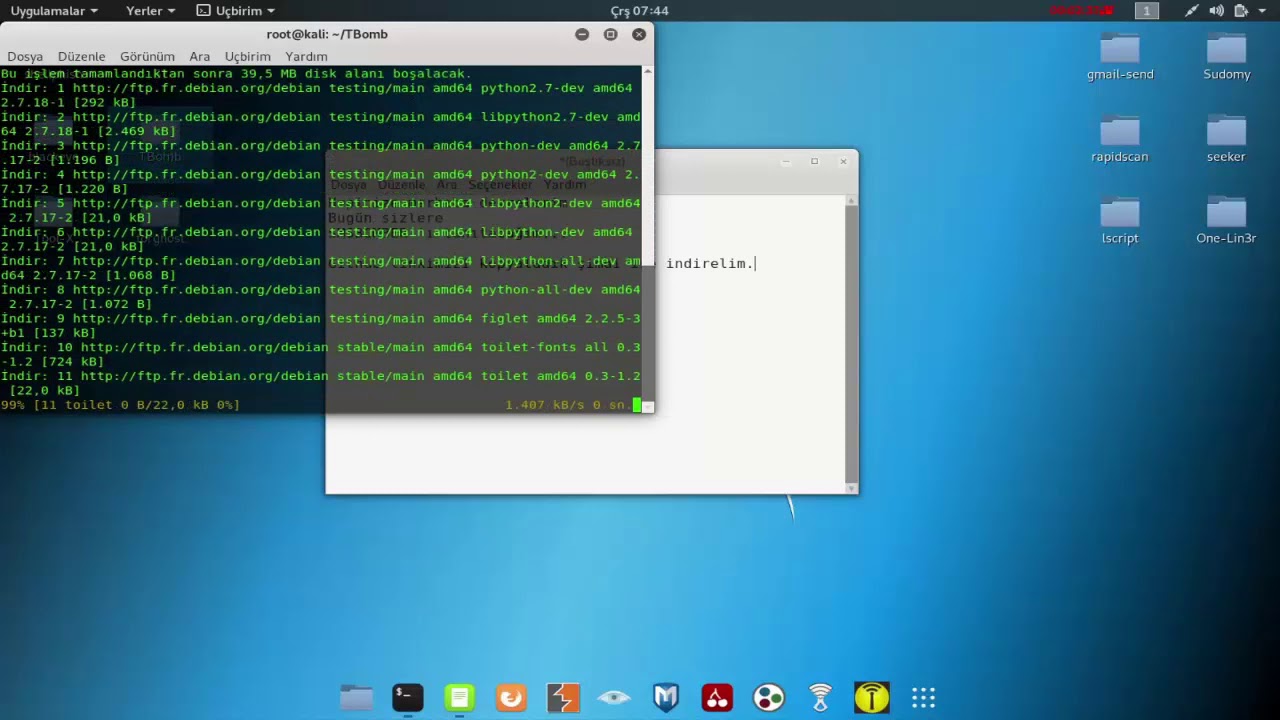Click the '99% [11 toilet 0 B/22,0 kB 0%]' progress line
This screenshot has width=1280, height=720.
120,405
